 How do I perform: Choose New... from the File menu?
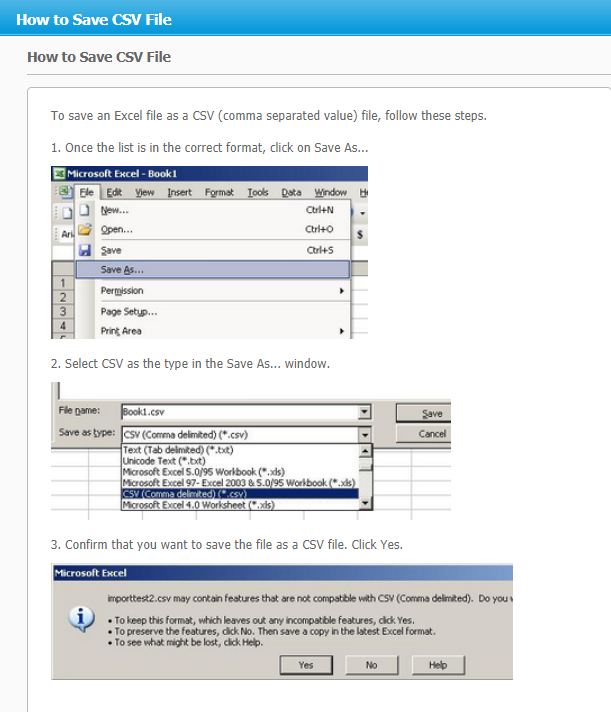point(213,210)
